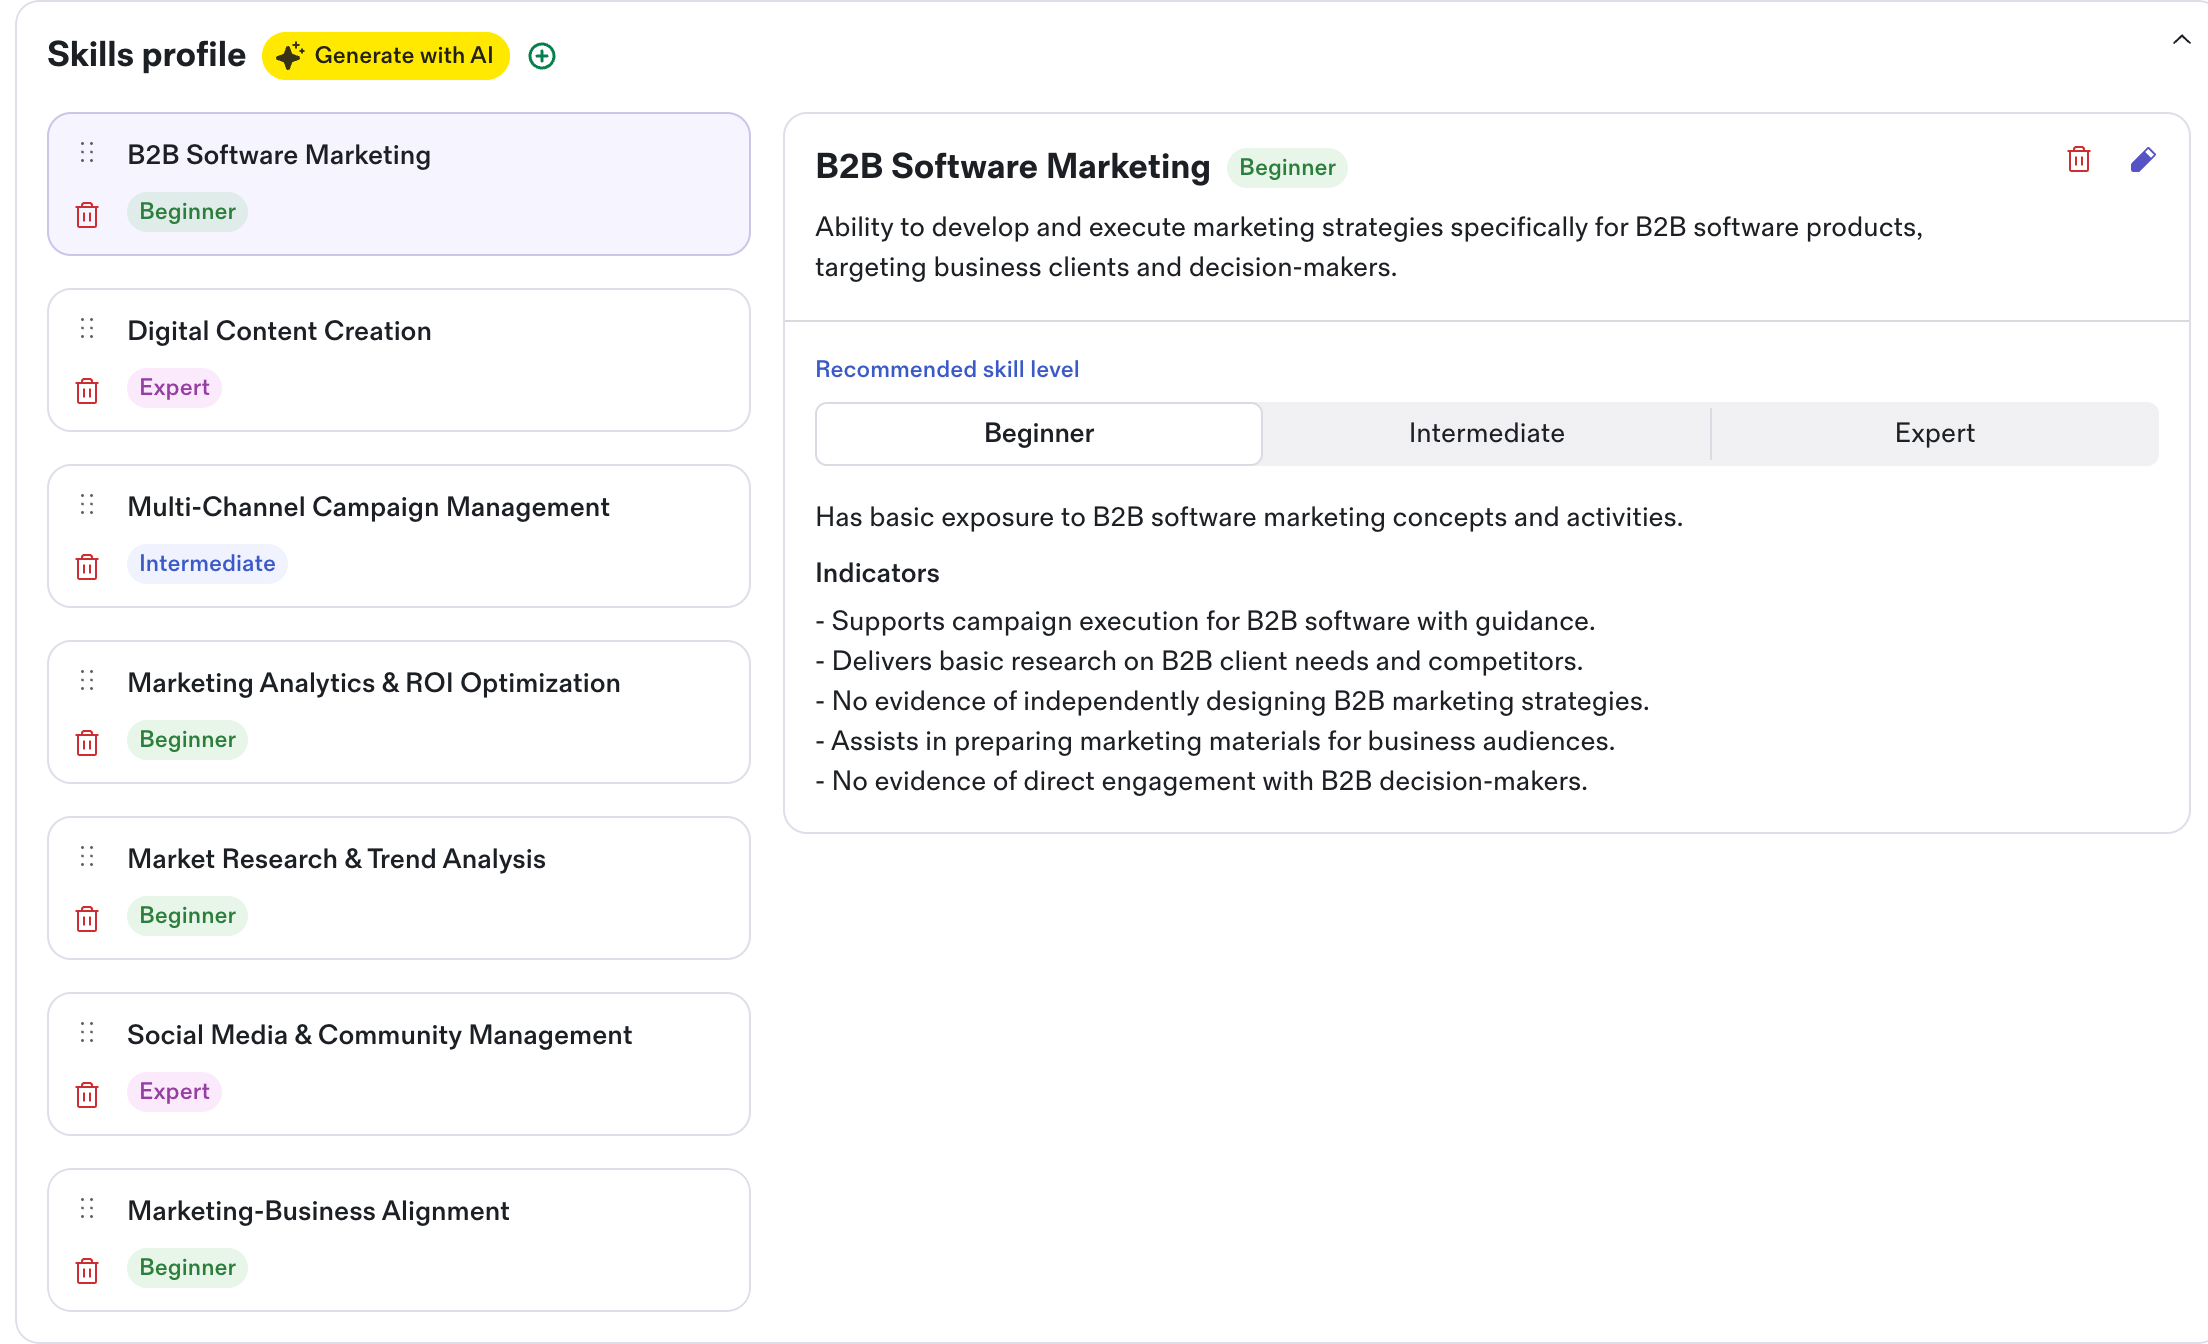Click the add skill plus icon
Screen dimensions: 2208x1344
[542, 56]
